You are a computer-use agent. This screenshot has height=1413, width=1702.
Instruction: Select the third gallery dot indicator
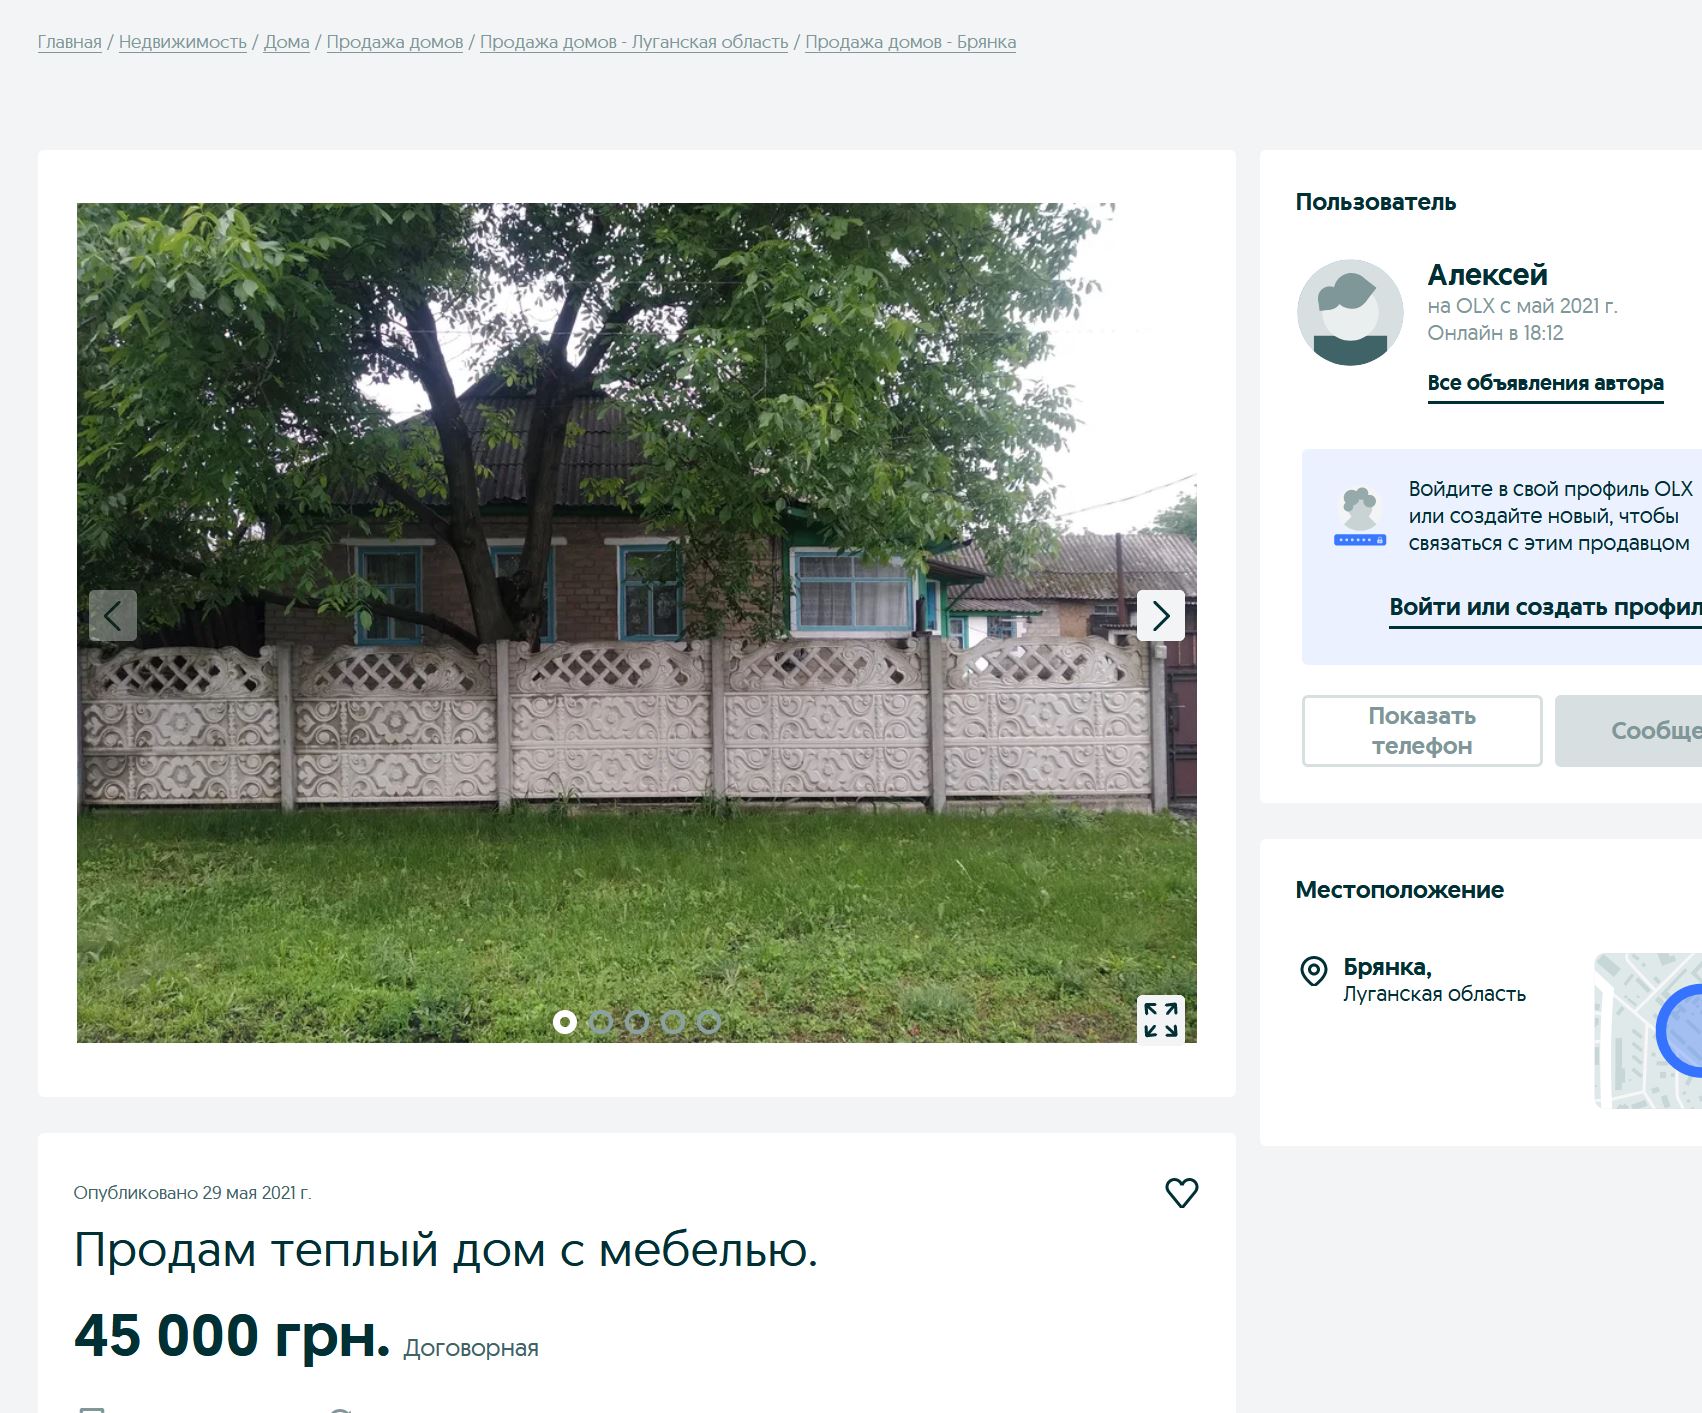point(637,1022)
